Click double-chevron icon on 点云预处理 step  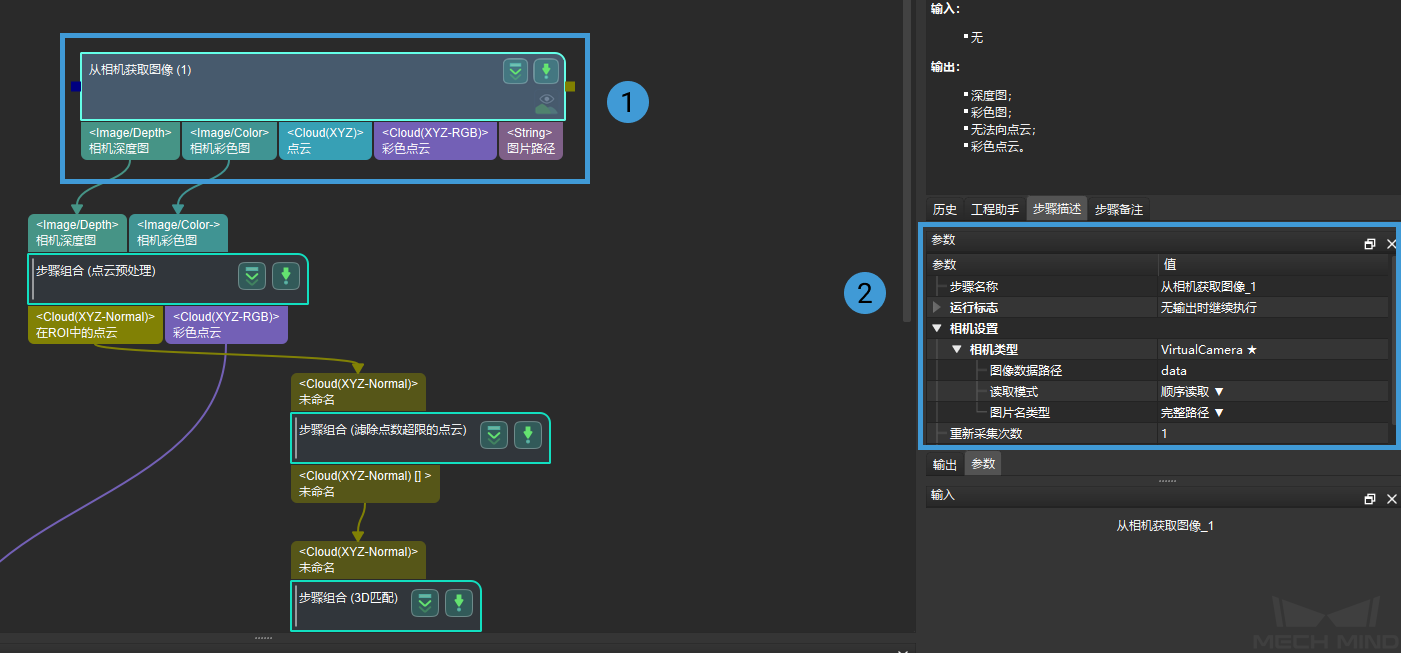click(252, 277)
